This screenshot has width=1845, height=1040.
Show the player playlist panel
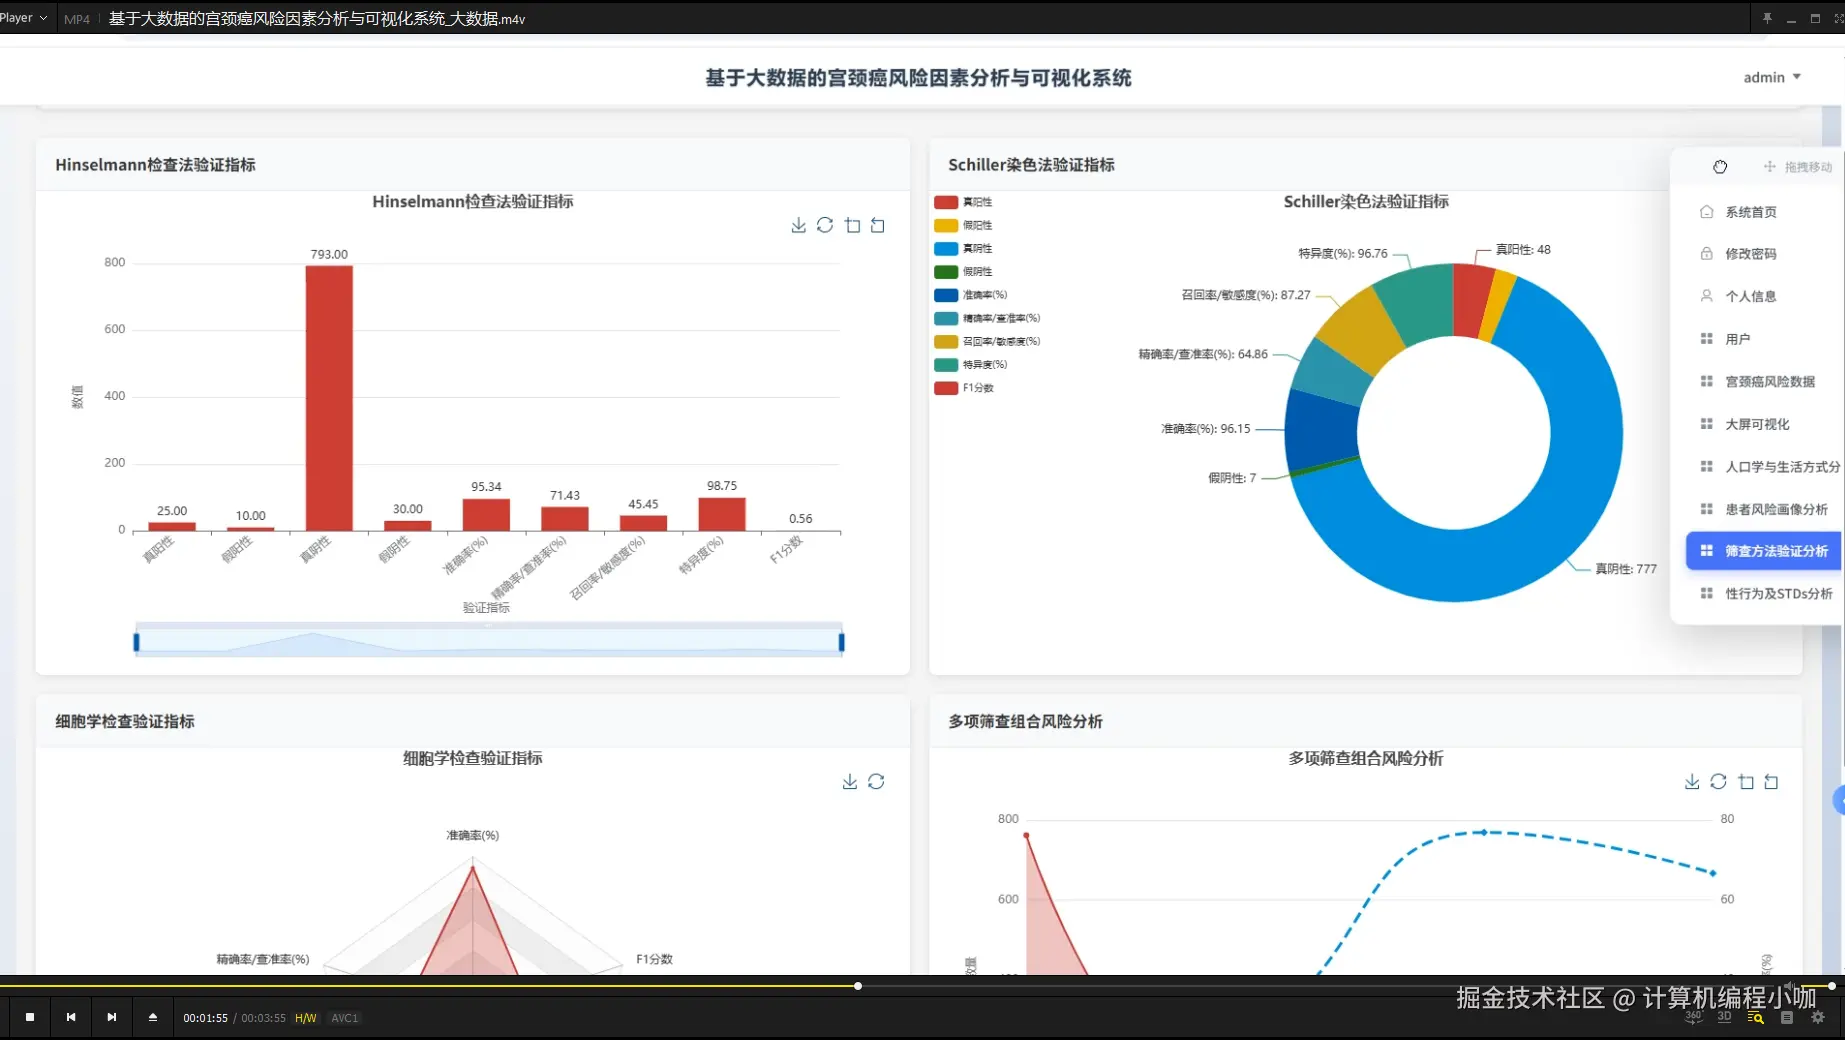coord(1787,1017)
